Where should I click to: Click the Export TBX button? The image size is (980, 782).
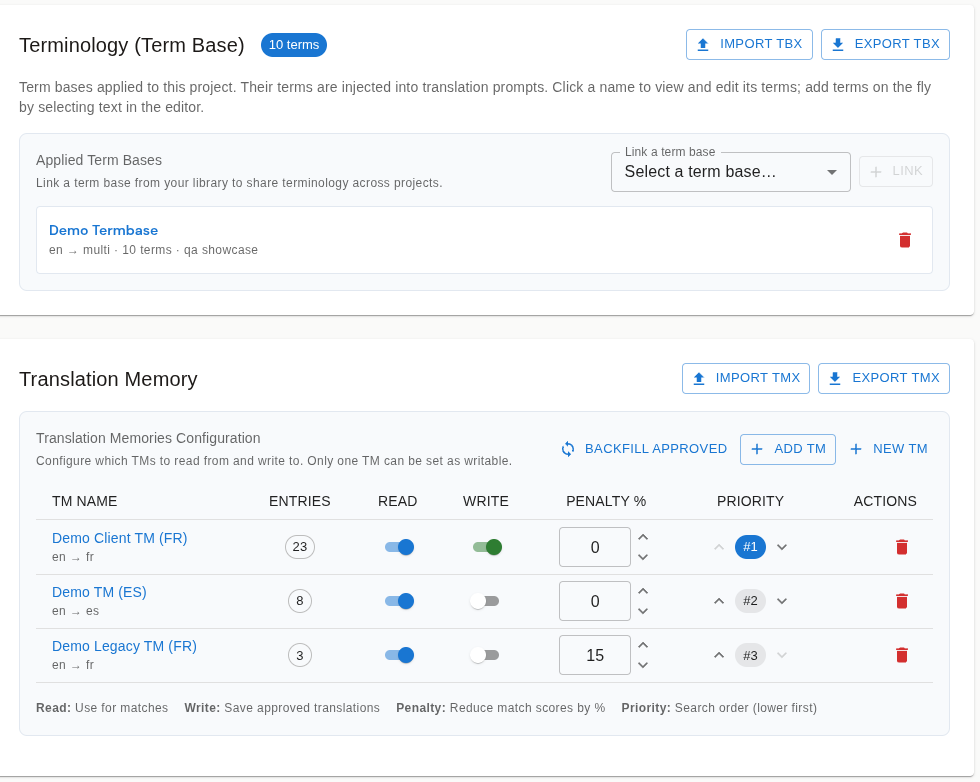click(885, 44)
